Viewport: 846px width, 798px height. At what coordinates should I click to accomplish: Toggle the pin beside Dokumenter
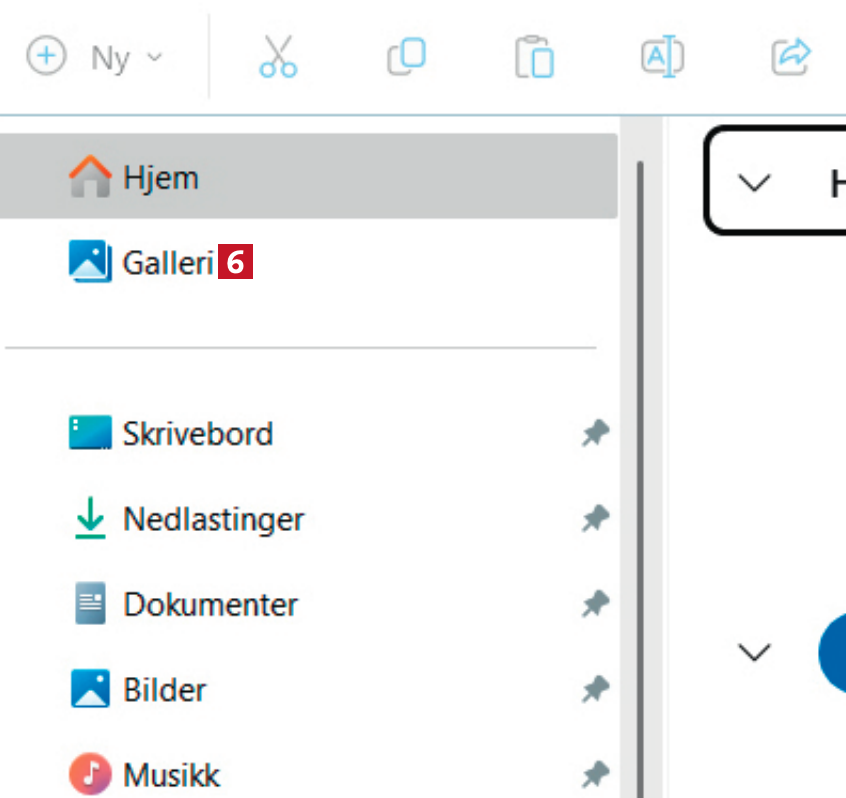point(596,605)
